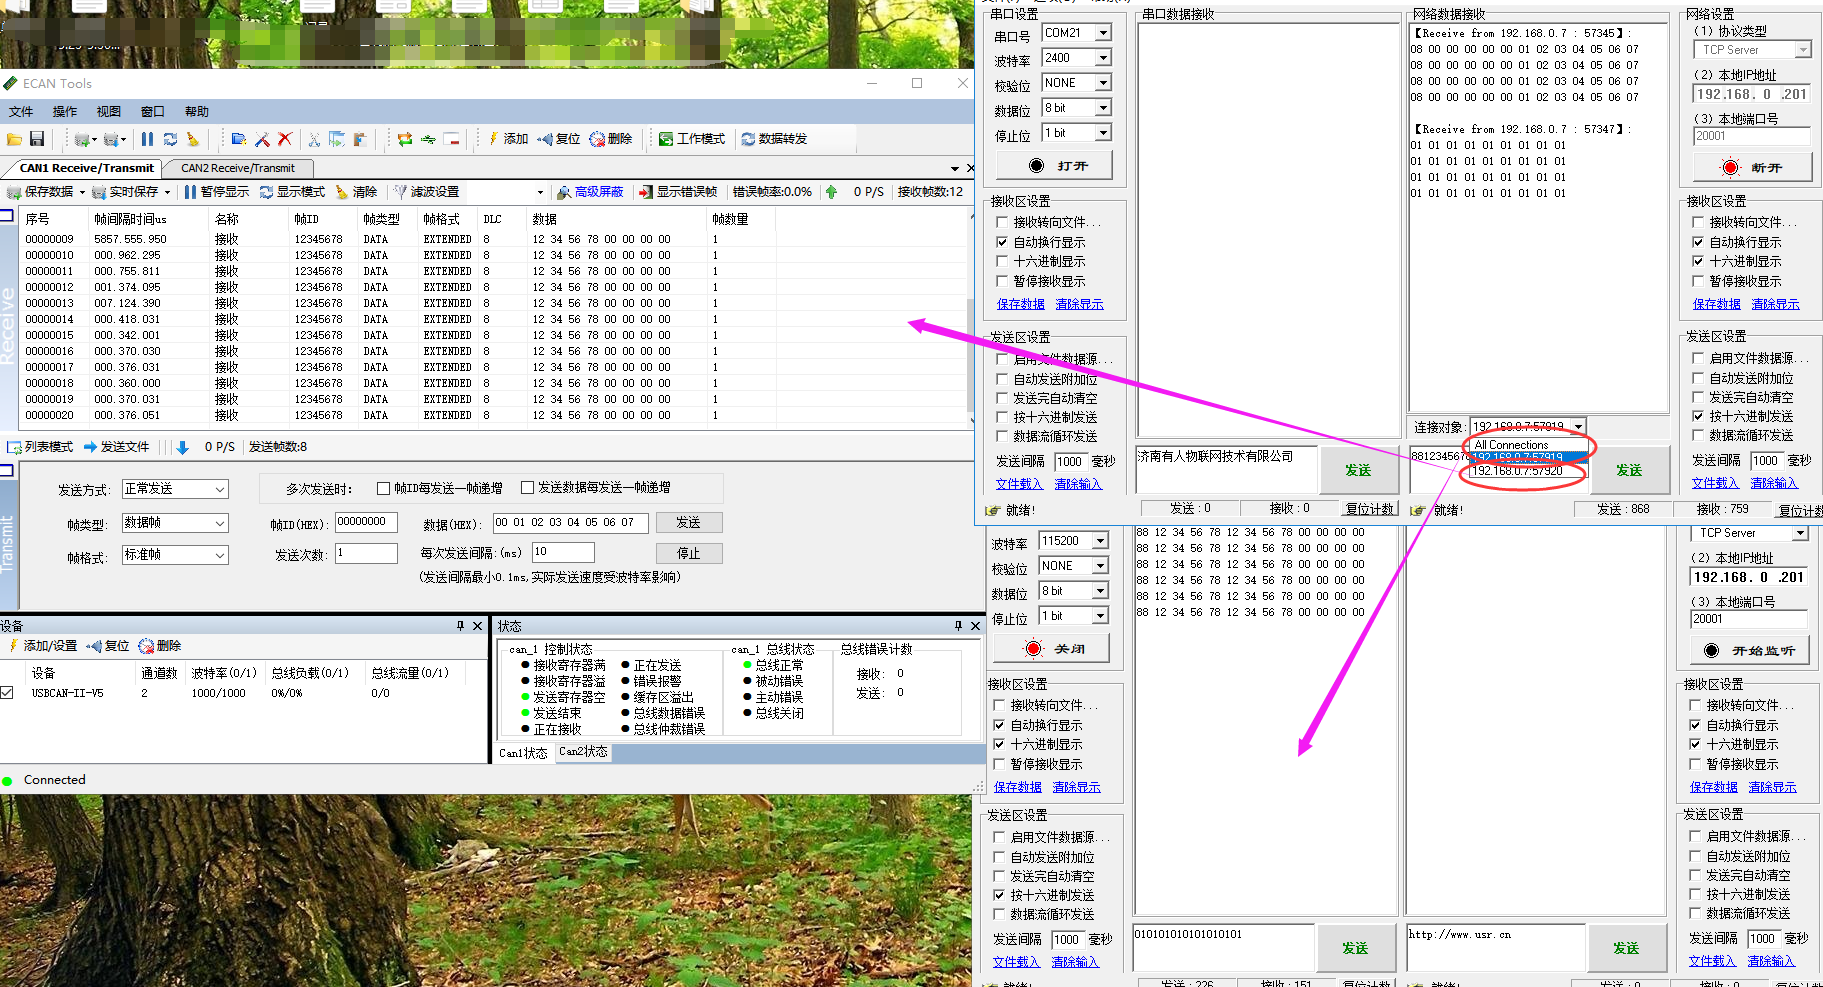
Task: Click 暂停显示 pause display in CAN1 toolbar
Action: pos(216,192)
